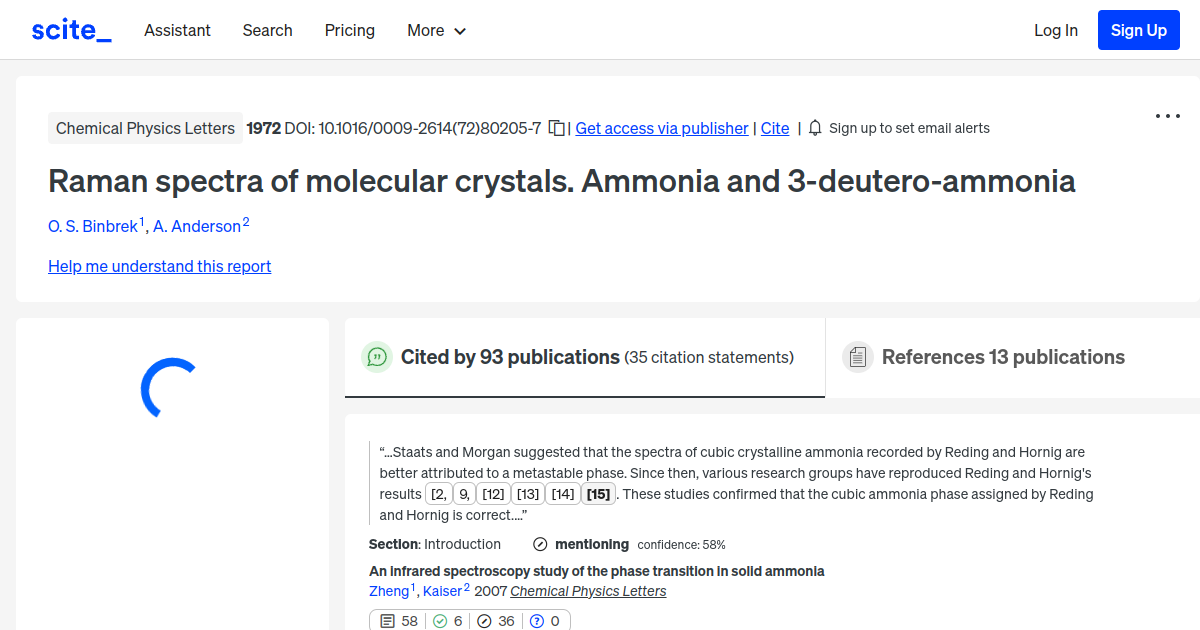Open the three-dot overflow menu
The image size is (1200, 630).
[1167, 116]
